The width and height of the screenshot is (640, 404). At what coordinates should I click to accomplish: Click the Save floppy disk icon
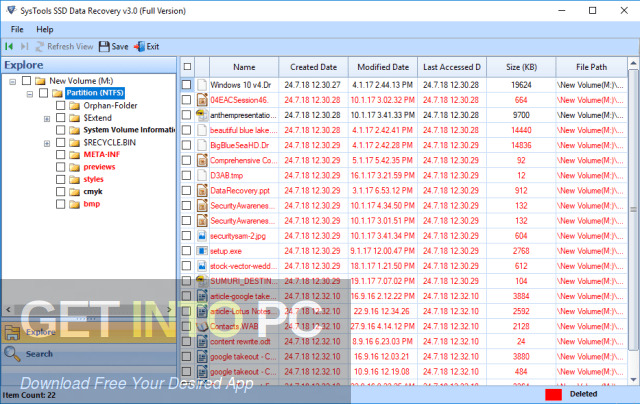[x=104, y=47]
